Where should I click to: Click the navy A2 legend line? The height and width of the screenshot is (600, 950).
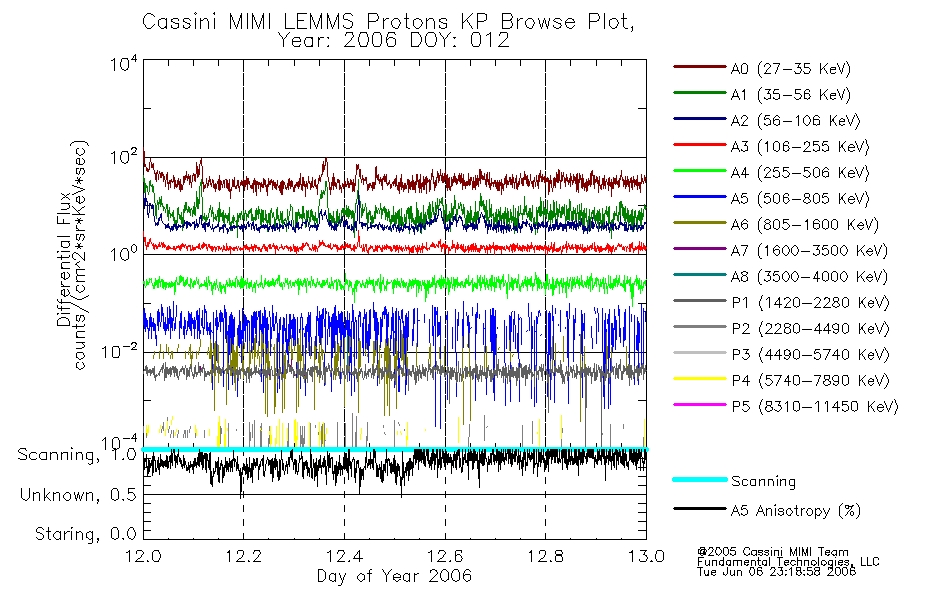pyautogui.click(x=699, y=119)
